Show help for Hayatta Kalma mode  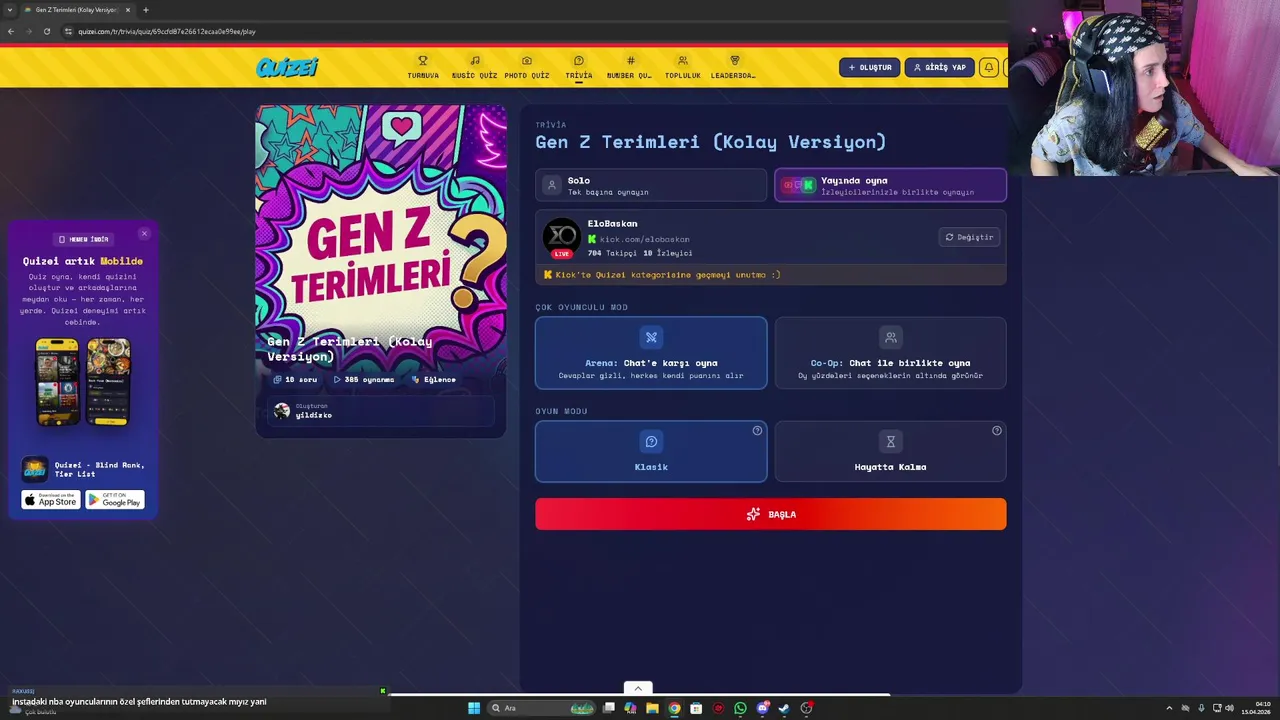click(996, 431)
